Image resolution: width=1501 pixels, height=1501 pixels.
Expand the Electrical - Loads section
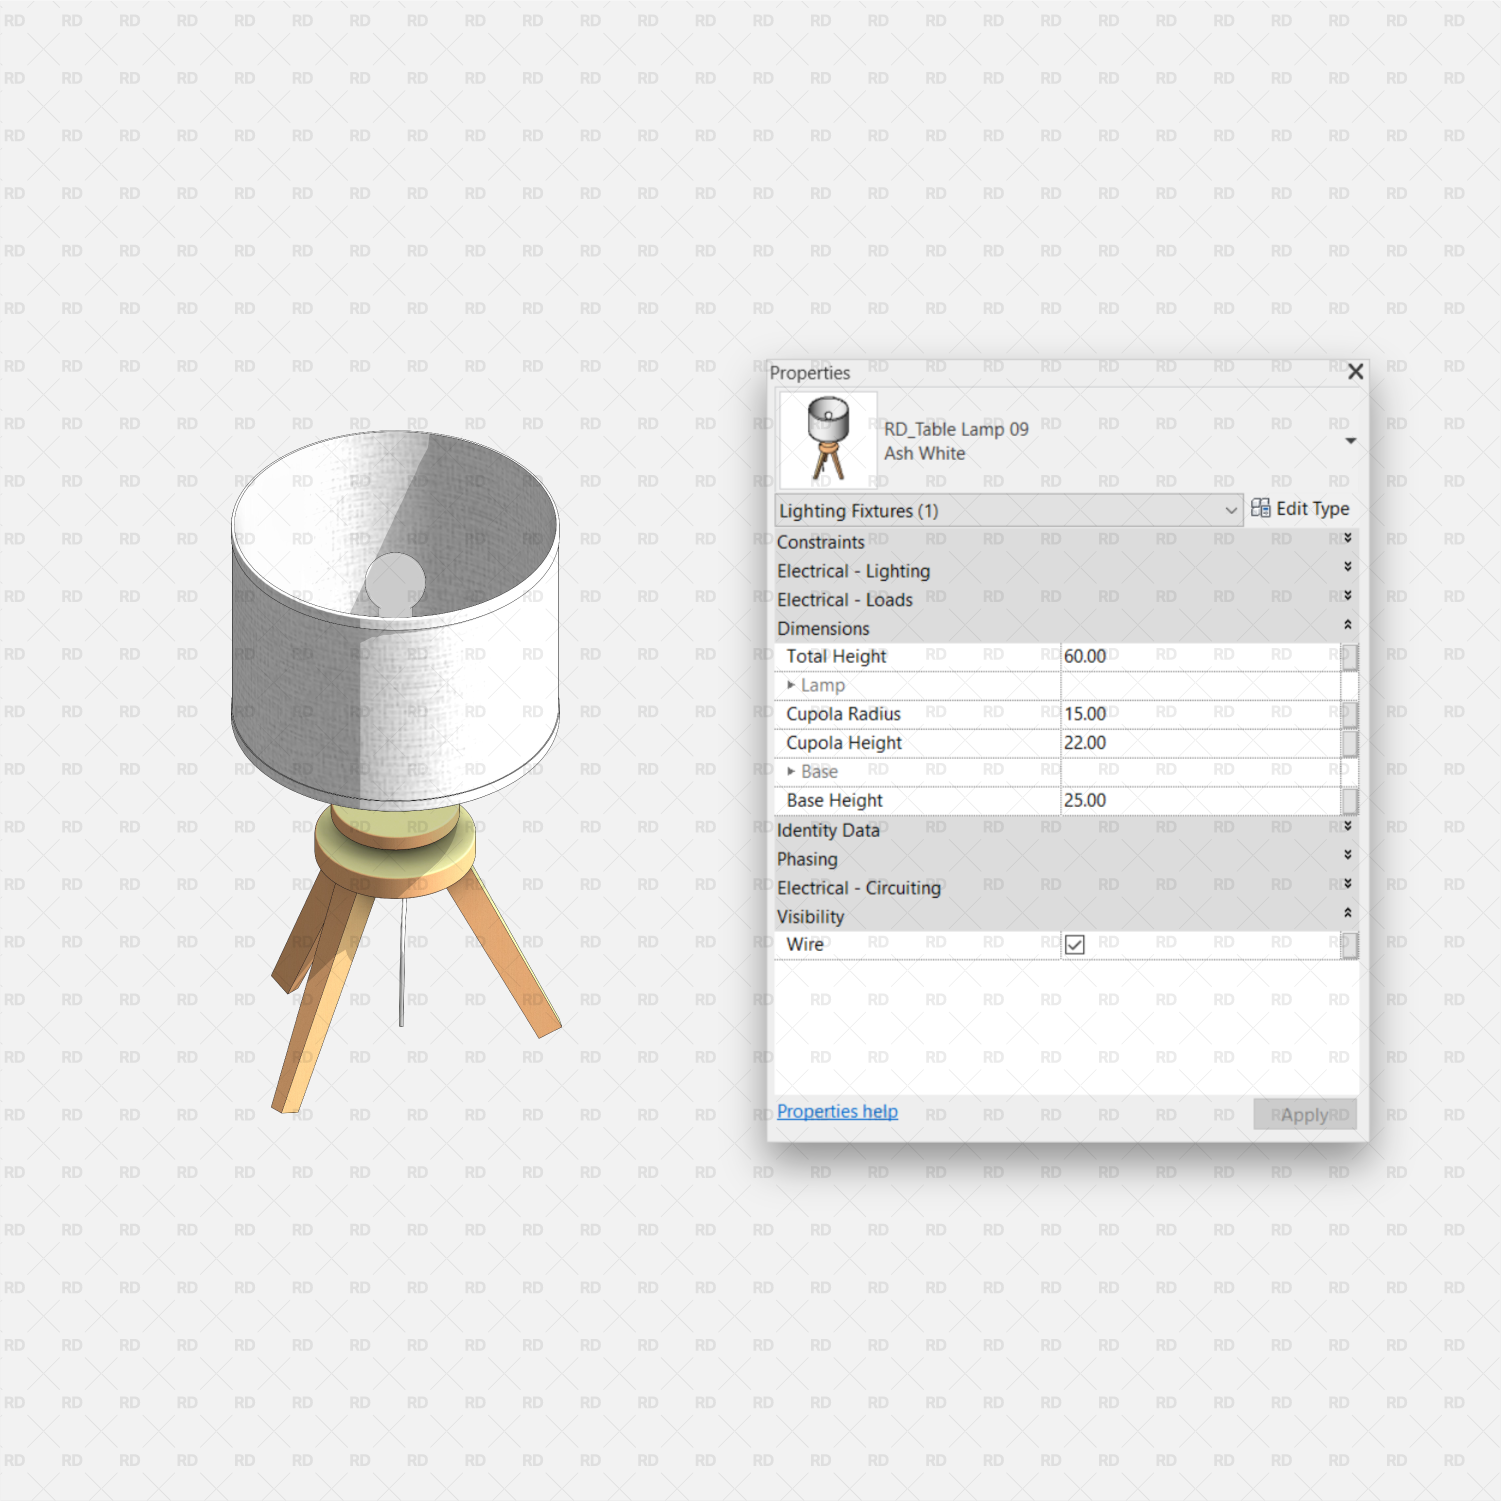(x=1347, y=595)
